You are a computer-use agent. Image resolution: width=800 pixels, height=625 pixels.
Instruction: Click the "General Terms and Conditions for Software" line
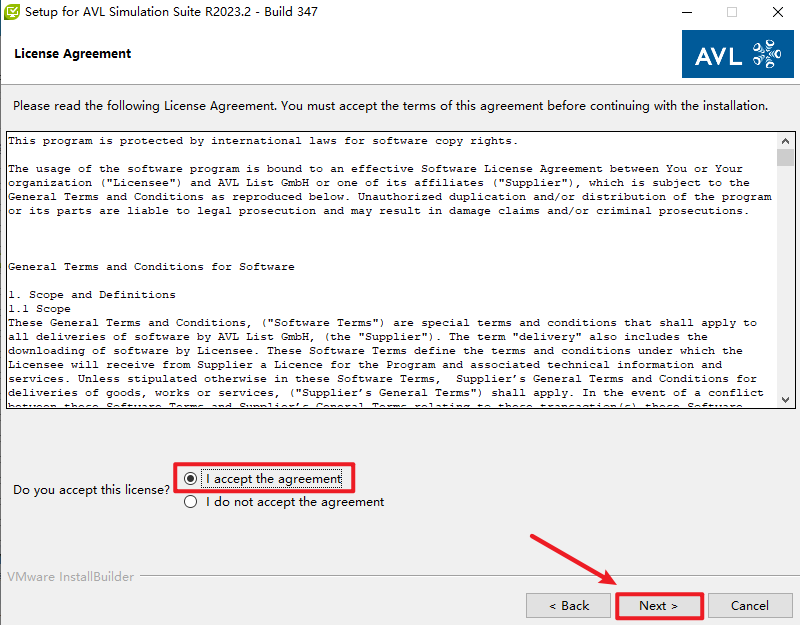point(151,267)
